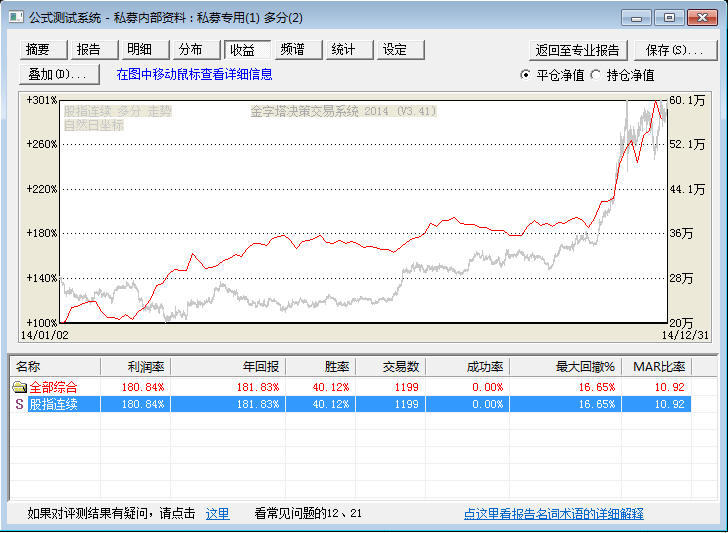Switch to the 分布 tab
The width and height of the screenshot is (728, 533).
tap(197, 50)
